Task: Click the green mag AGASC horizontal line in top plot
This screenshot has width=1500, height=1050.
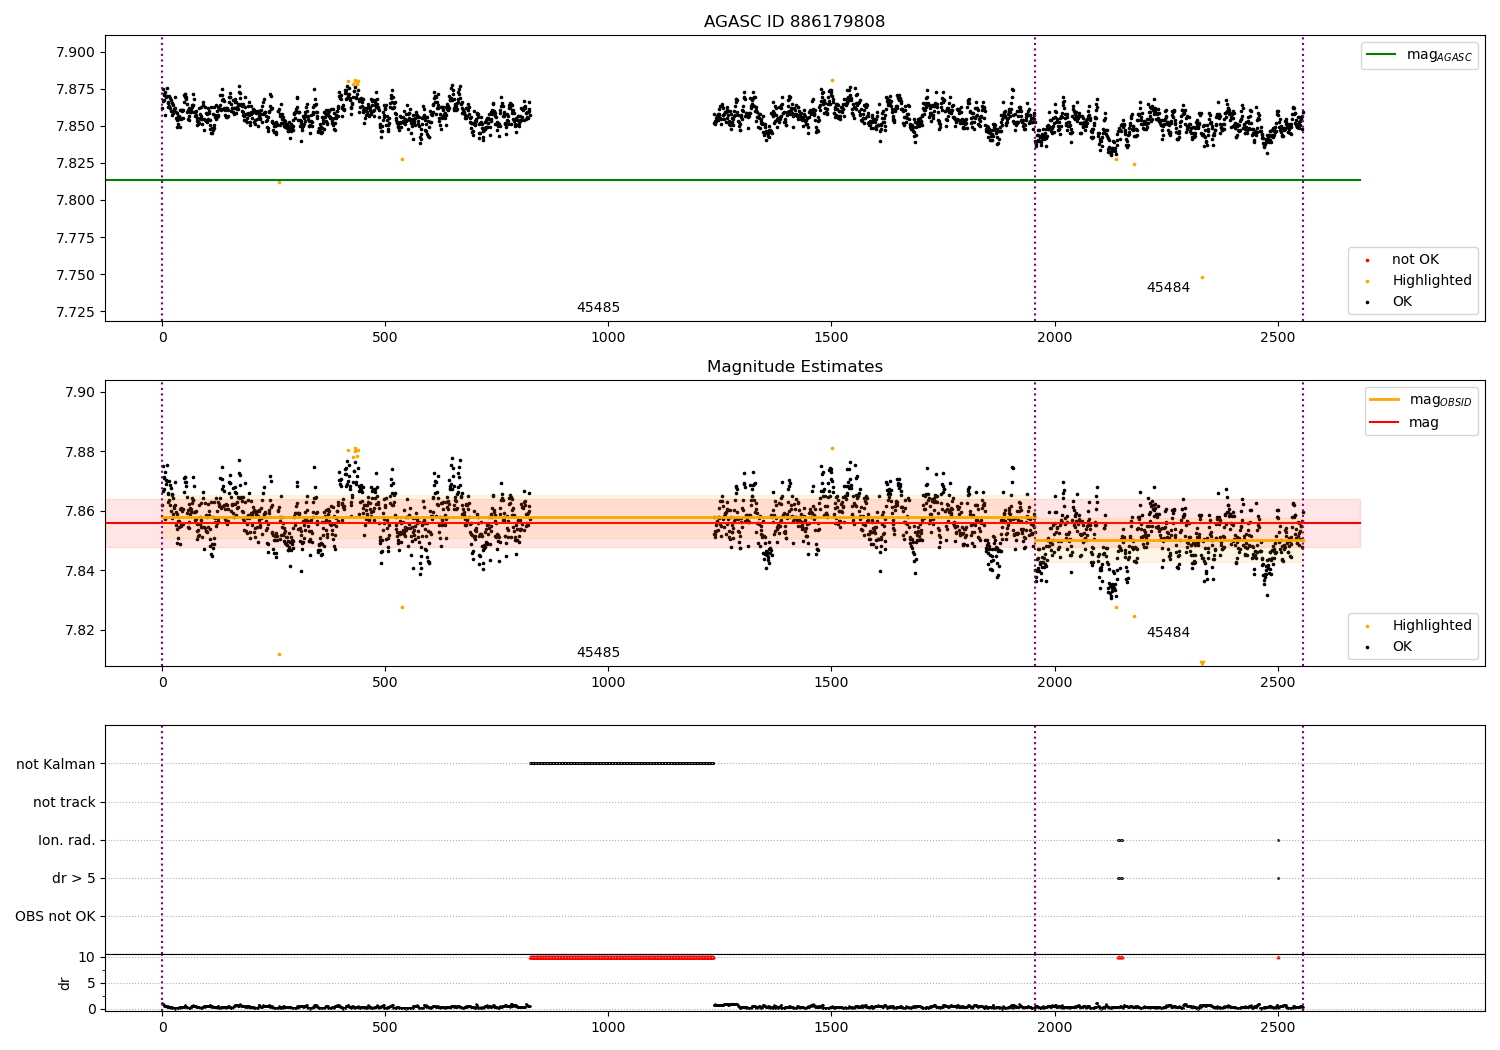Action: coord(733,180)
